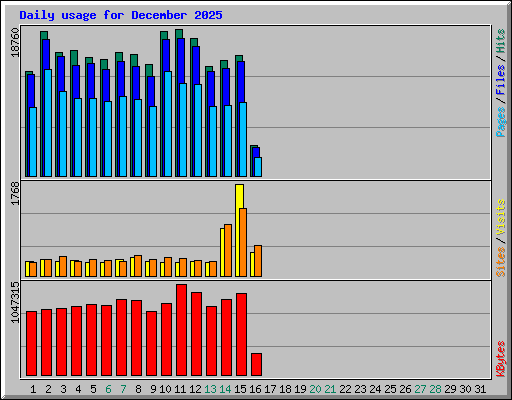Click the chart title 'Daily usage for December 2025'
This screenshot has height=400, width=512.
[121, 15]
